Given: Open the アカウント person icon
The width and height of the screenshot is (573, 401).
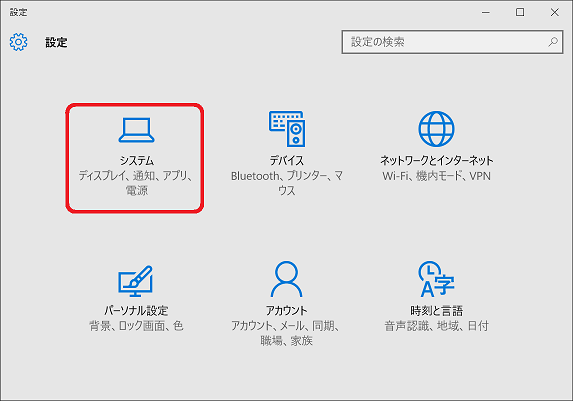Looking at the screenshot, I should pyautogui.click(x=286, y=279).
